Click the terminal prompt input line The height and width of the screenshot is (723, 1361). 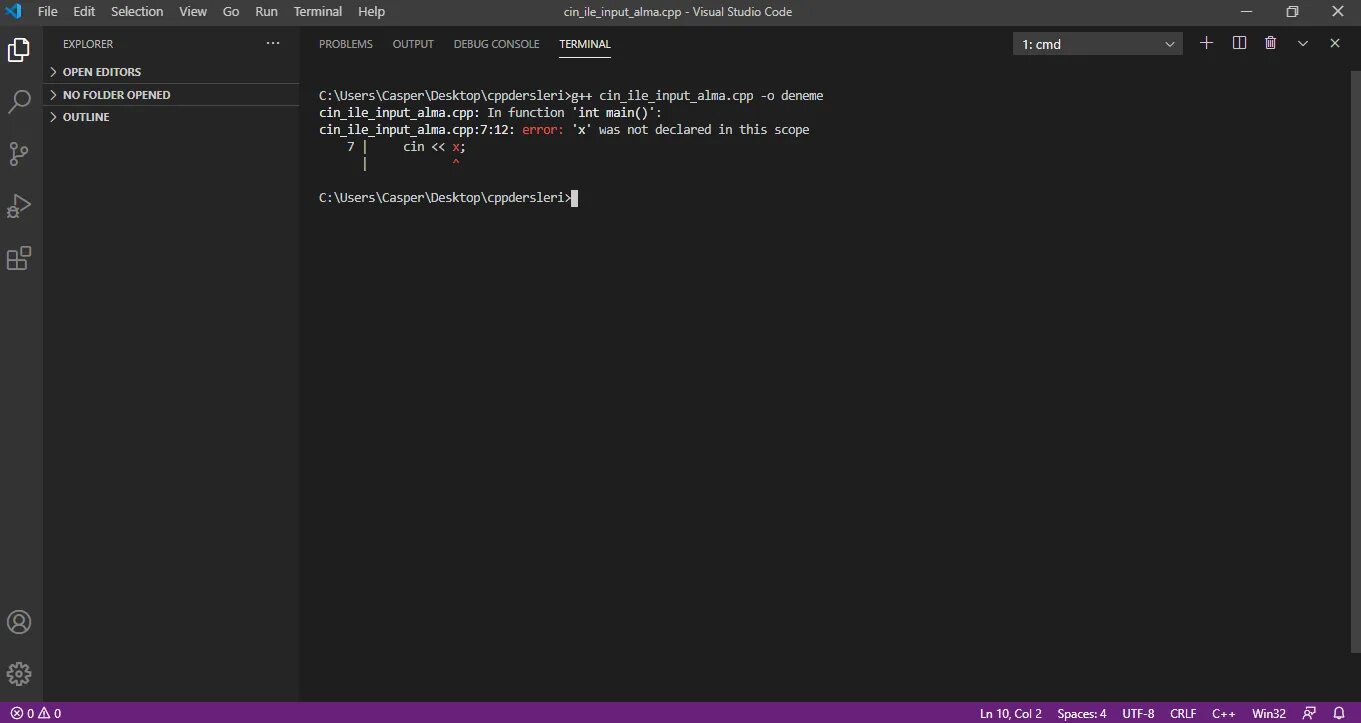pos(448,198)
